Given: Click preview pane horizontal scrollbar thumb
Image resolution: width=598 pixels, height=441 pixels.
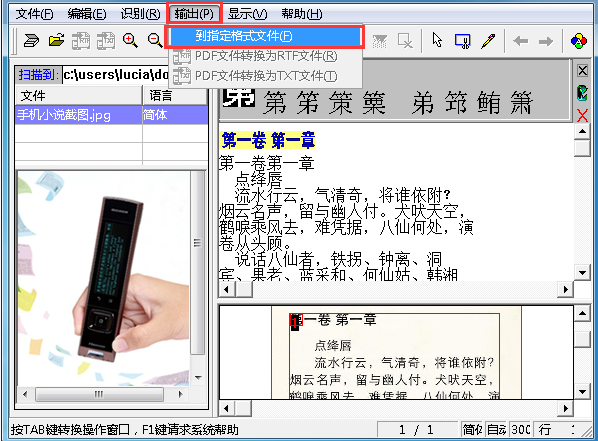Looking at the screenshot, I should [x=99, y=394].
